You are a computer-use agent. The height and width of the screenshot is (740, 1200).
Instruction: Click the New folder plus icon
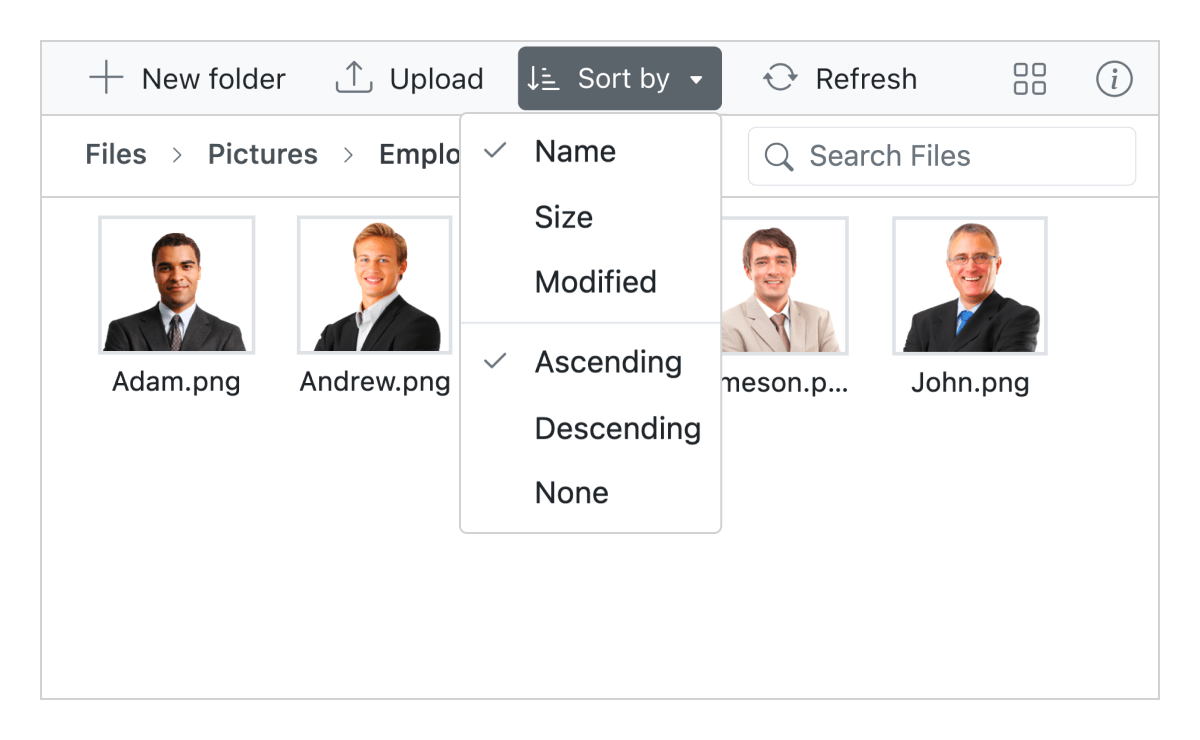click(104, 78)
